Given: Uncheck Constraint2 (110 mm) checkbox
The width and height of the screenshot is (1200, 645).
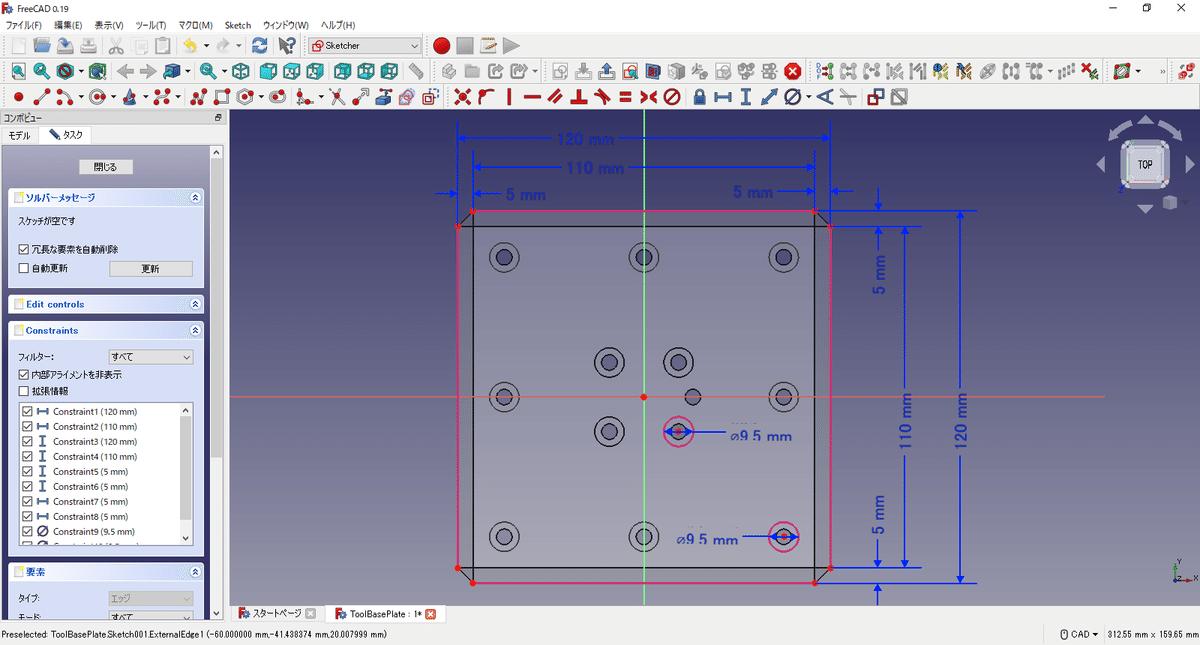Looking at the screenshot, I should (x=28, y=427).
